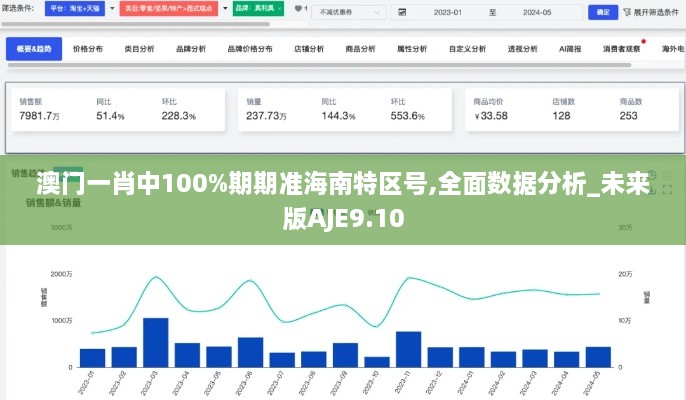Click the blue 确定 button

[602, 13]
